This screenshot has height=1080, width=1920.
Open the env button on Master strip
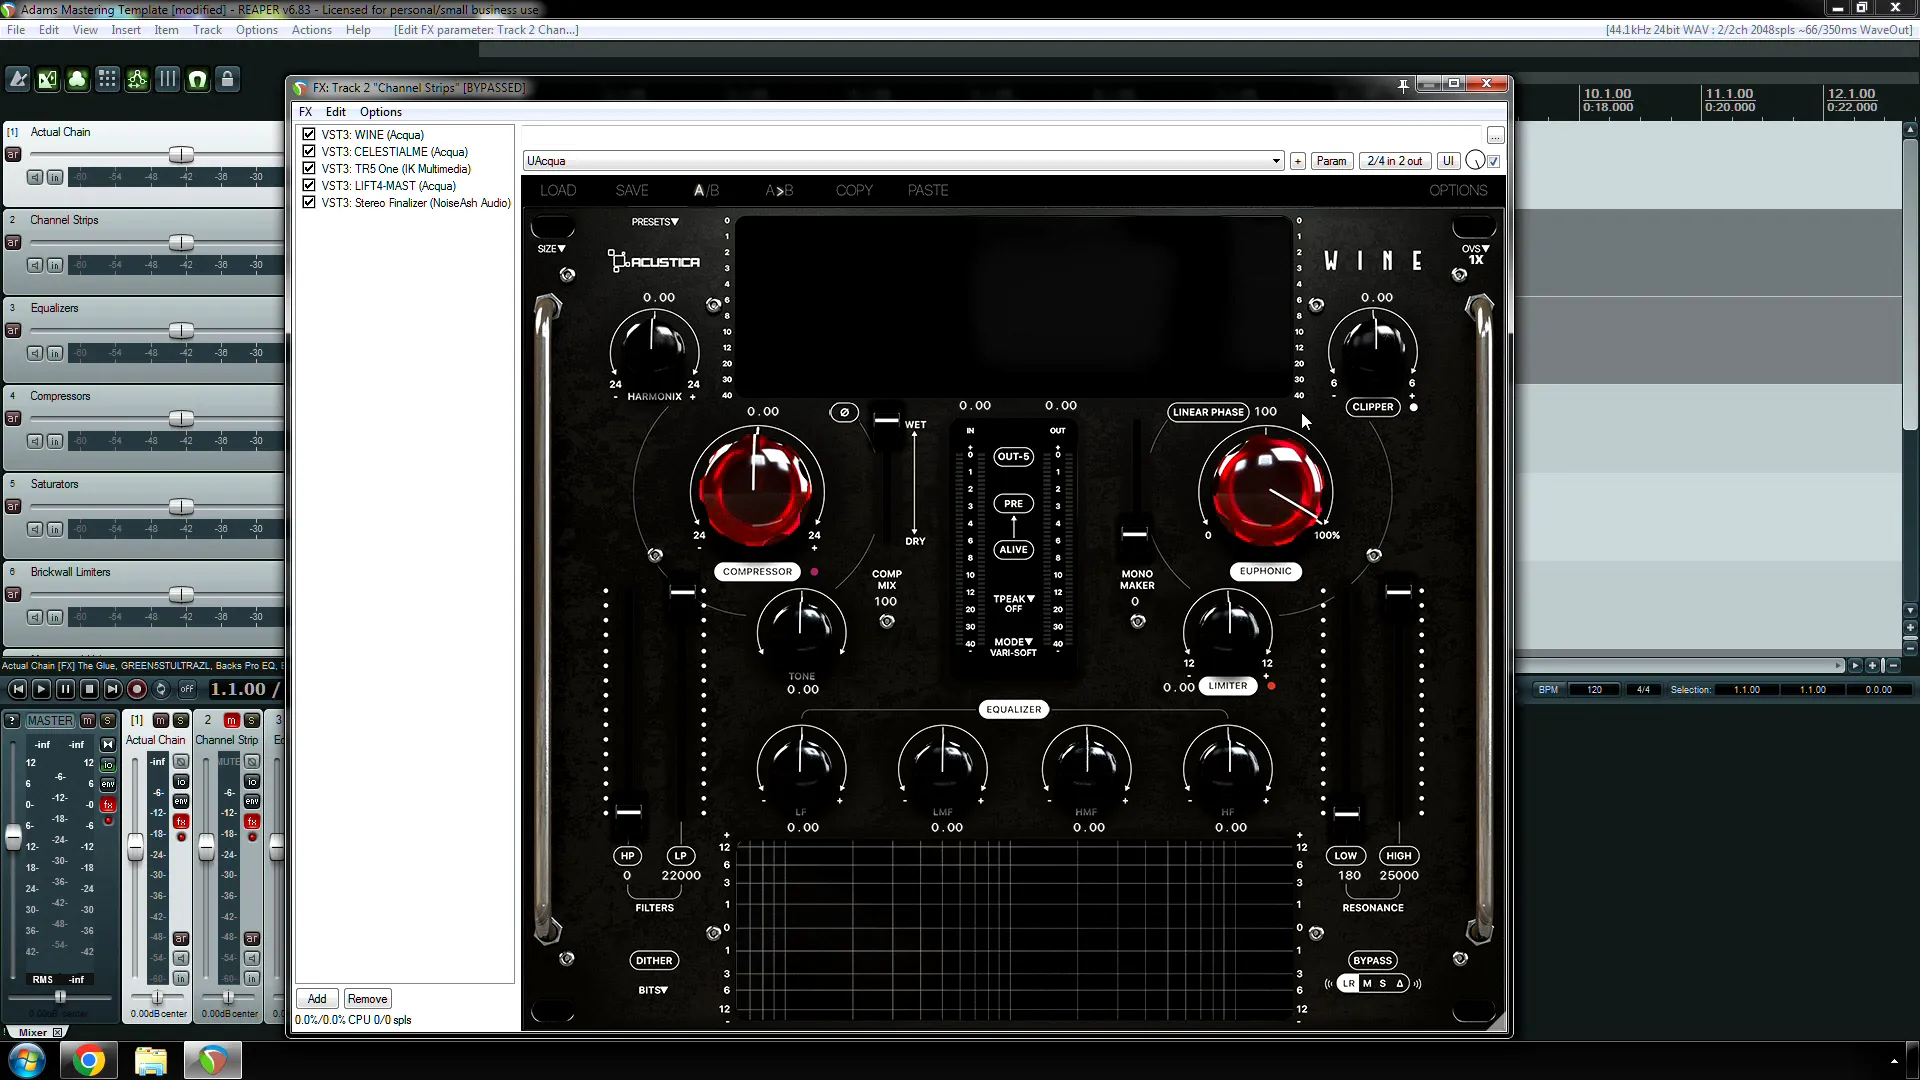108,784
